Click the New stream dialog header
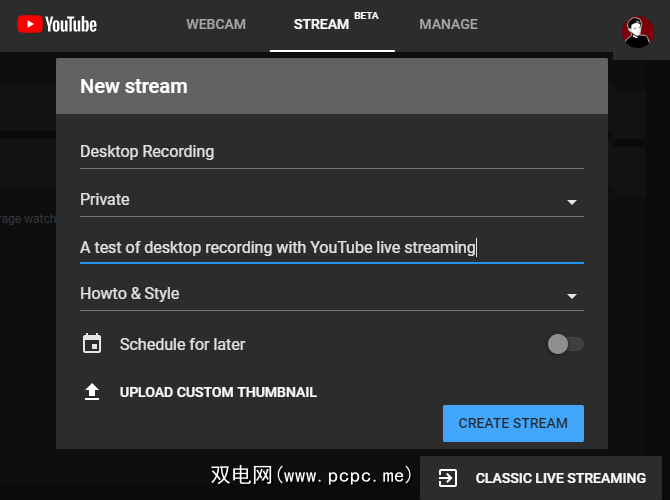Image resolution: width=670 pixels, height=500 pixels. coord(331,86)
